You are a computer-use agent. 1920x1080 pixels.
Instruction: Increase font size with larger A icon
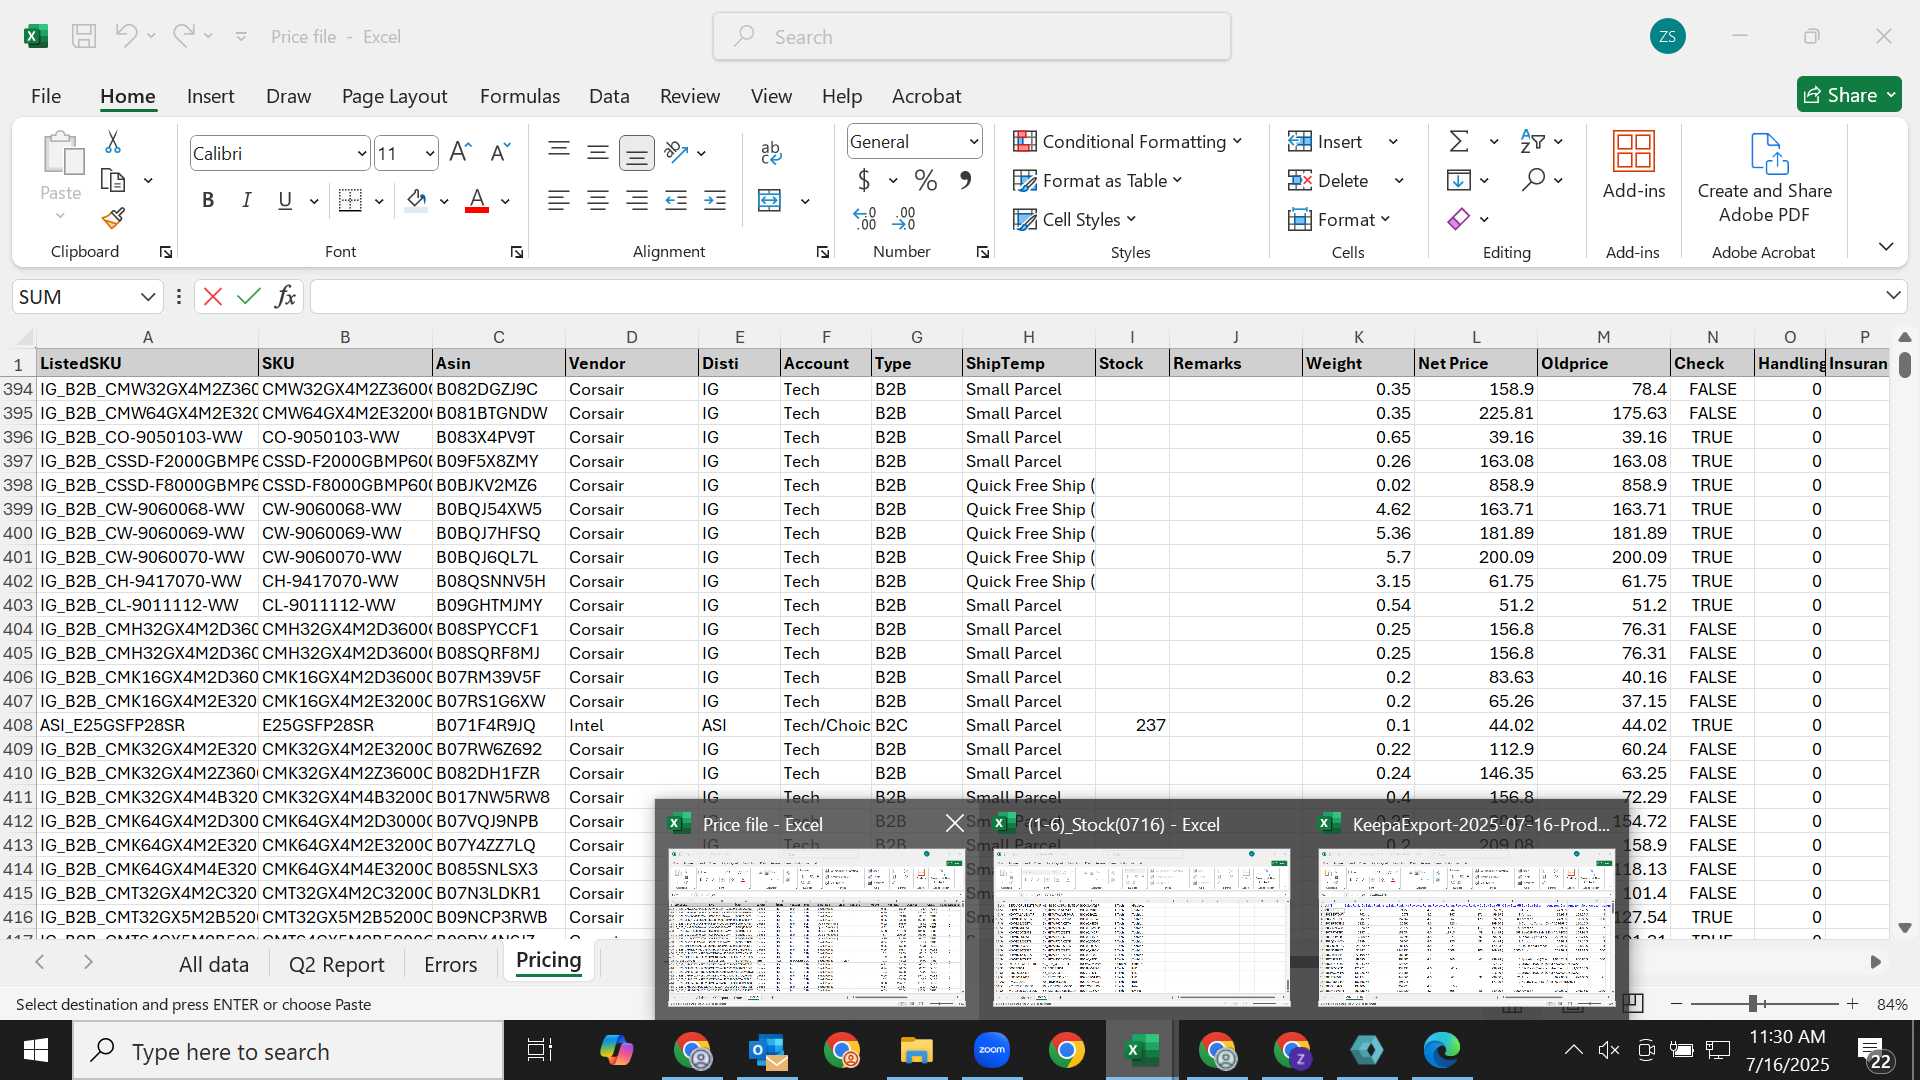(x=460, y=152)
